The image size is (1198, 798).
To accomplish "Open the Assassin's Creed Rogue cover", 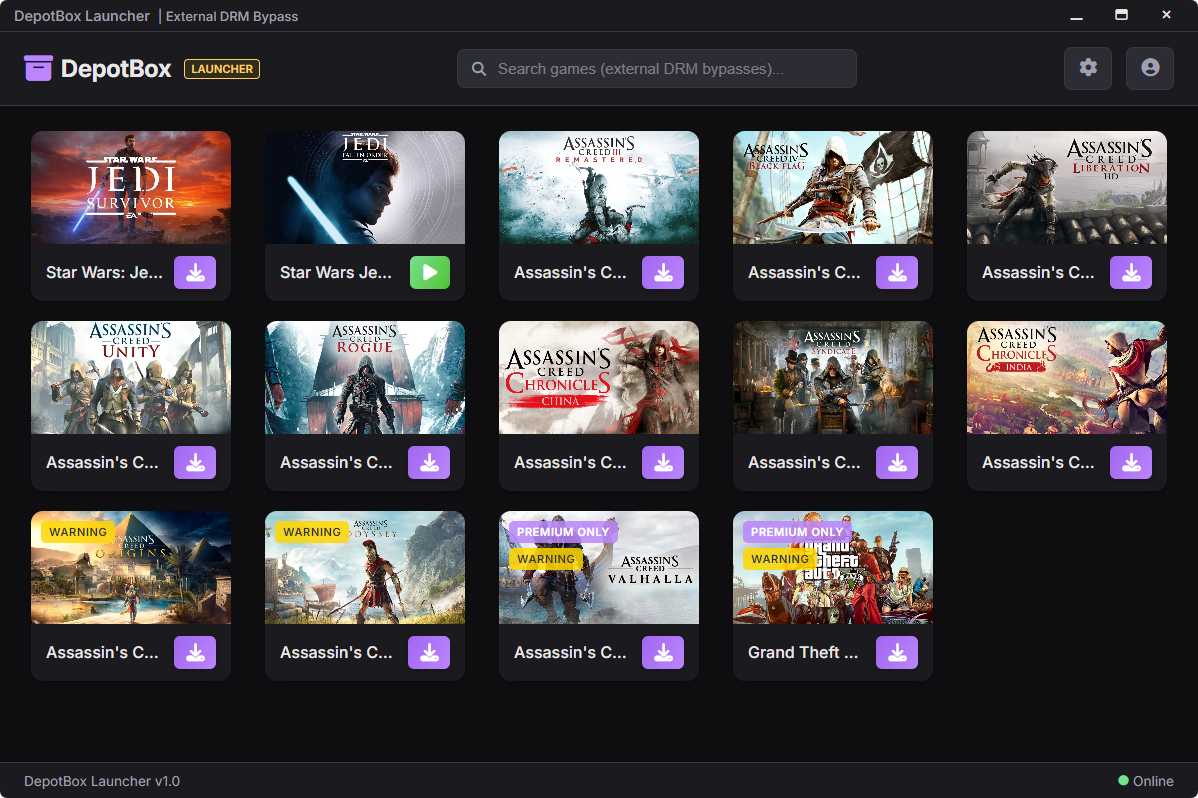I will pos(364,378).
